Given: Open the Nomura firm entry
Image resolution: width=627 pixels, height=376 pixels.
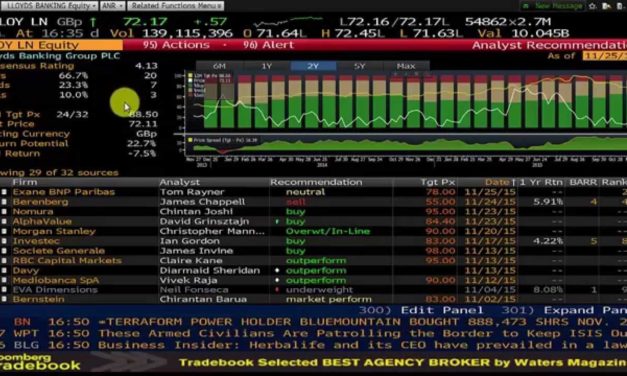Looking at the screenshot, I should coord(33,212).
